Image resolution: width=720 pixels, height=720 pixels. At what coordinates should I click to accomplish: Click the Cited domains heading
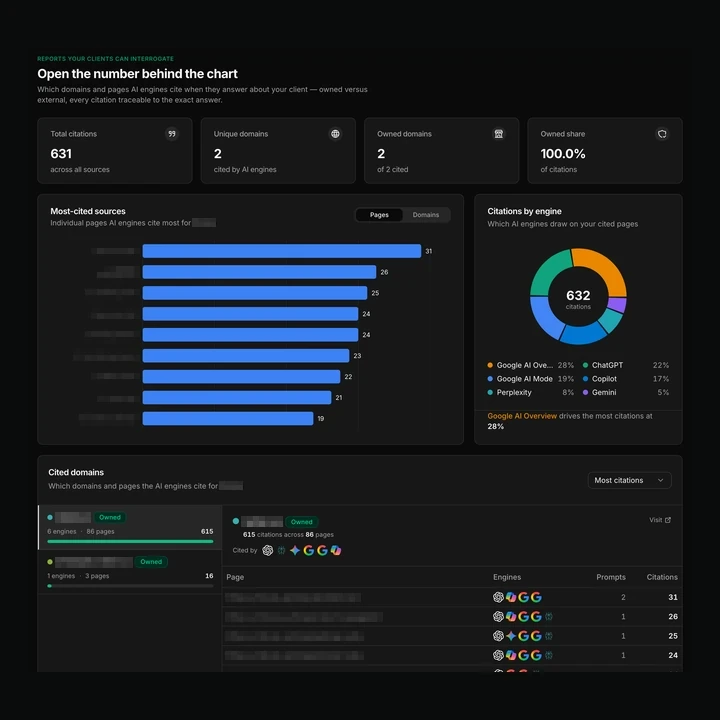tap(76, 472)
